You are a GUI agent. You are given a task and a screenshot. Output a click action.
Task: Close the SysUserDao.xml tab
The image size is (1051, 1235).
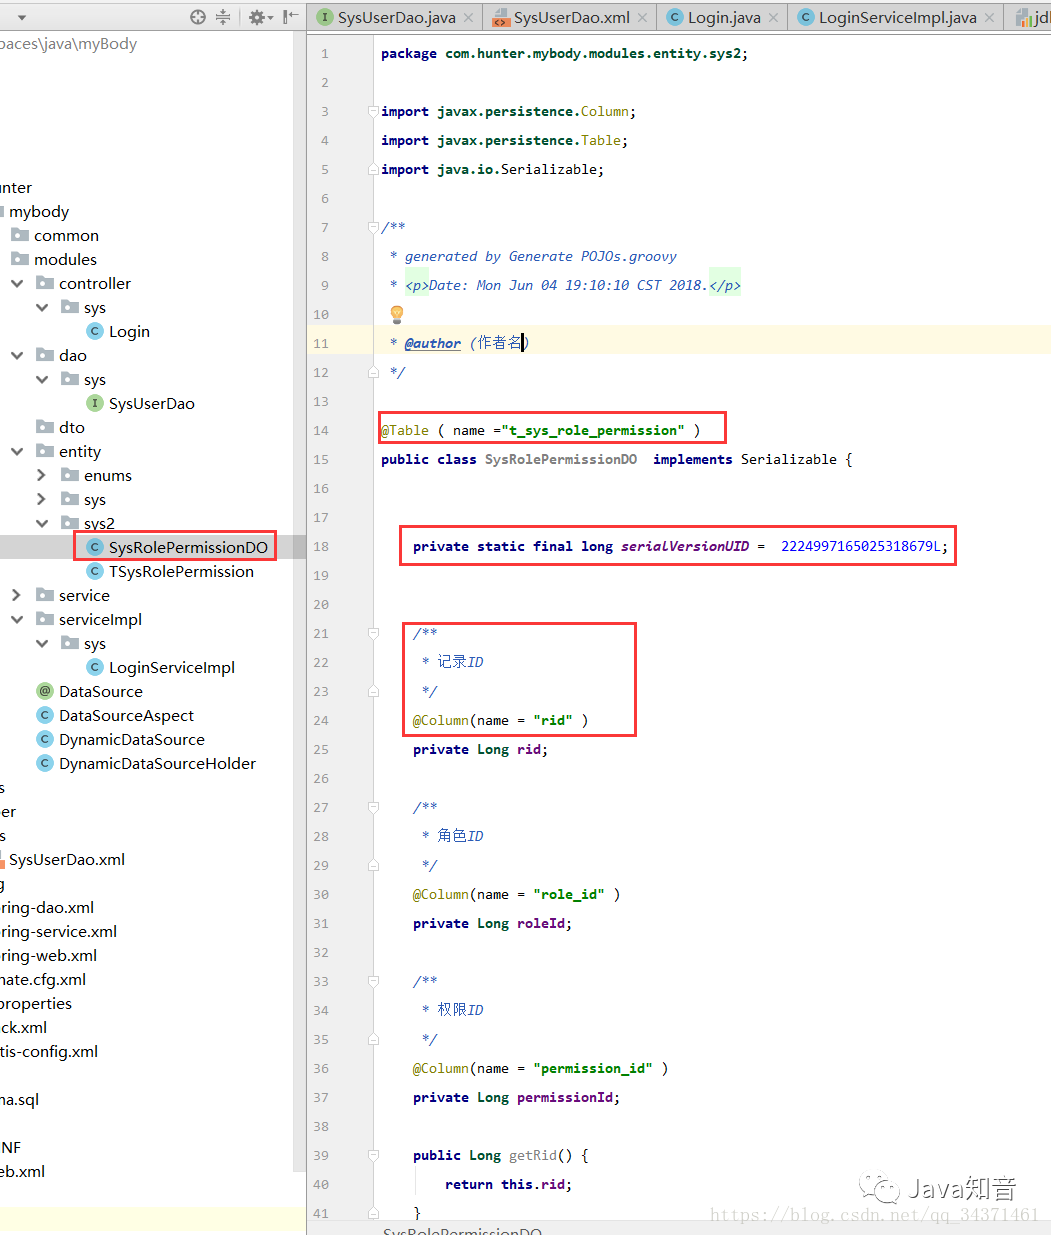[x=642, y=18]
